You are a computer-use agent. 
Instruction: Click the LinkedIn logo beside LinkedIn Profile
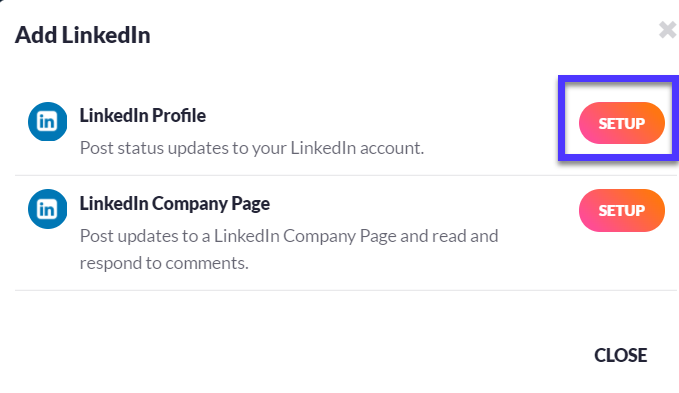pyautogui.click(x=48, y=122)
